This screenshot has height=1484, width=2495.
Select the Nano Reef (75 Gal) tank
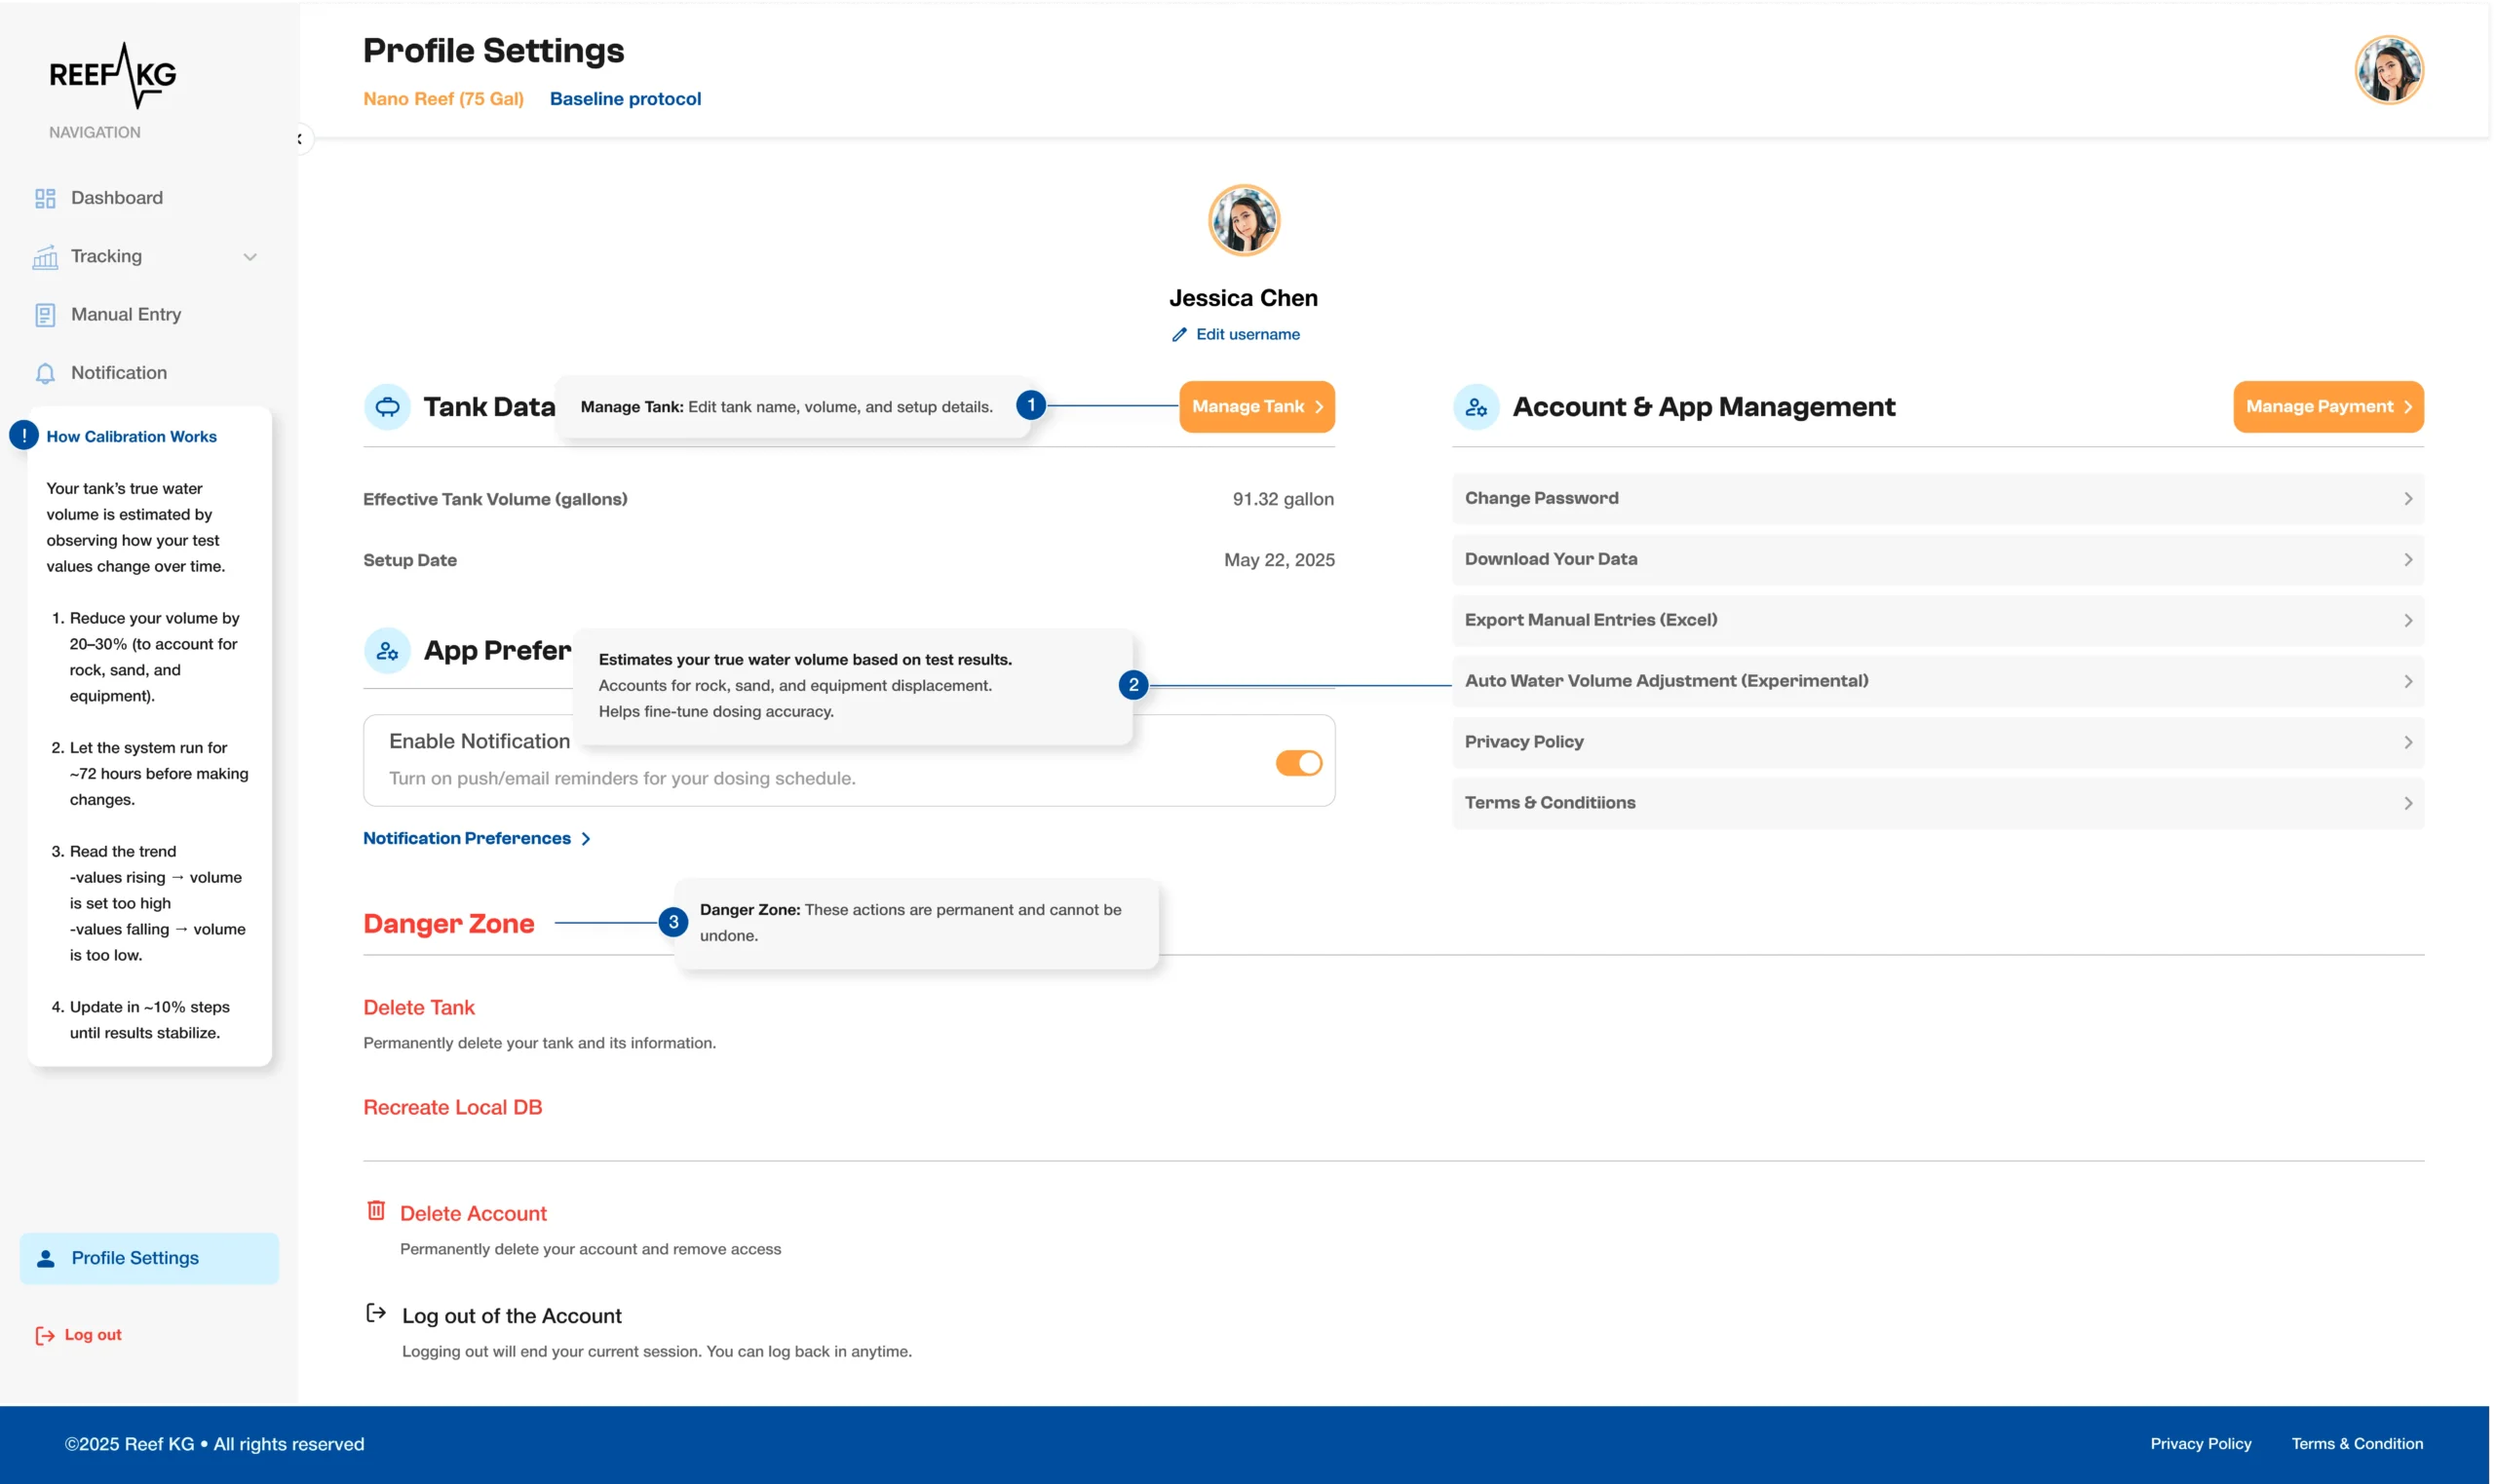(x=443, y=99)
